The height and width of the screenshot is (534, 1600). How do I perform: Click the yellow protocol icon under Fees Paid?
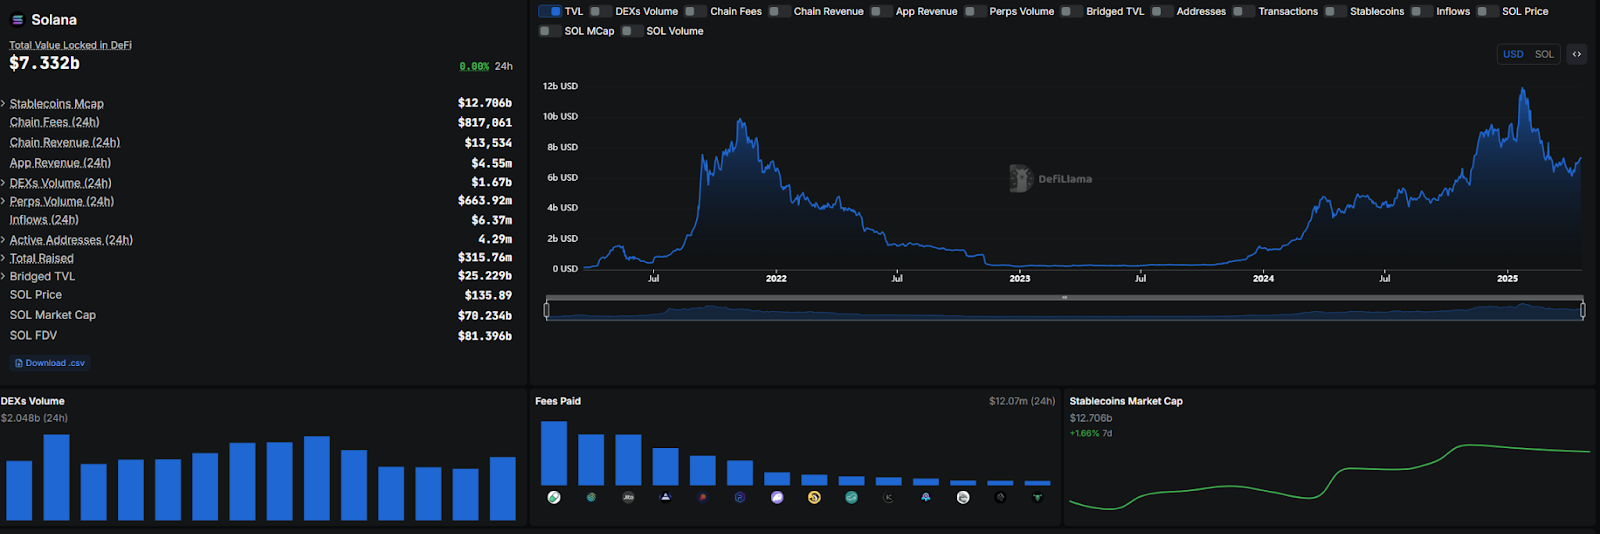(814, 497)
